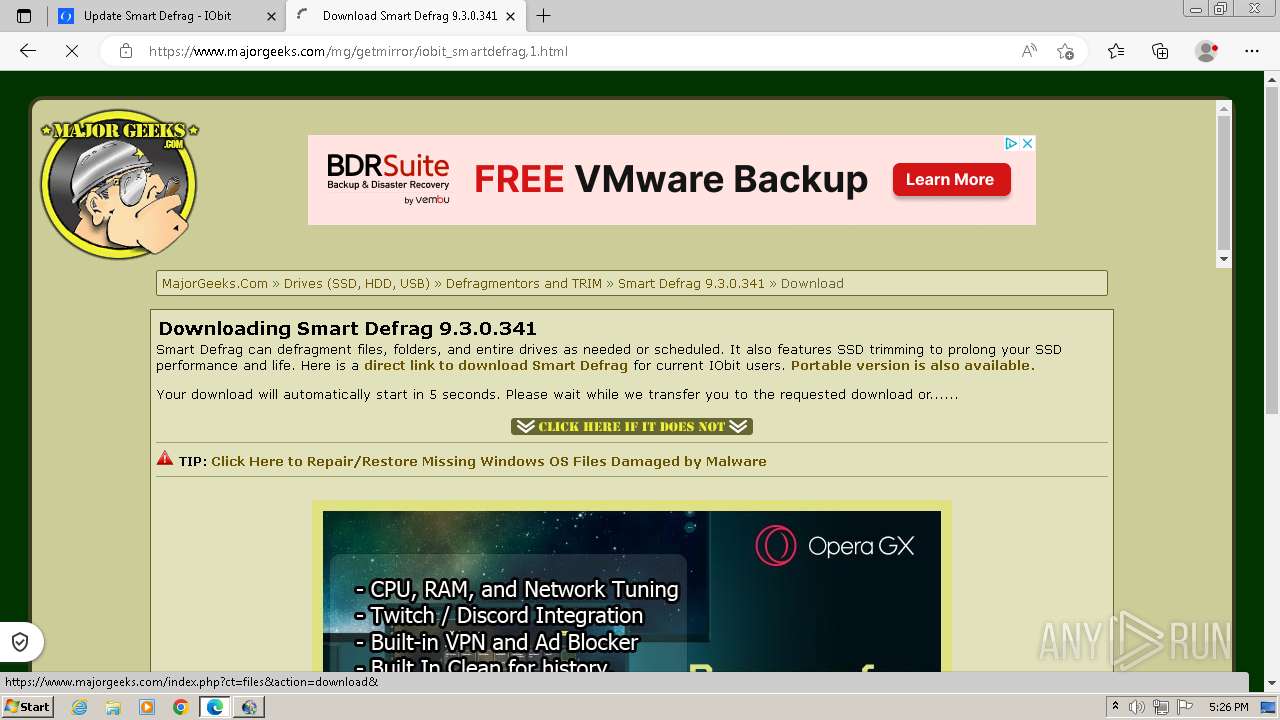
Task: Switch to Update Smart Defrag - IObit tab
Action: (x=158, y=16)
